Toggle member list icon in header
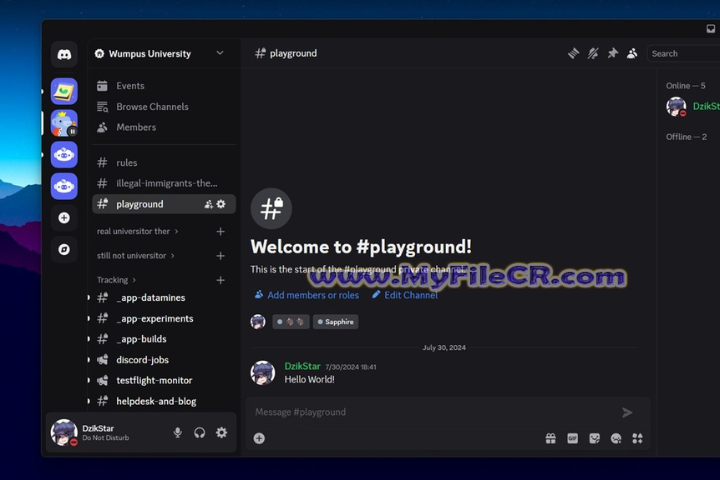720x480 pixels. coord(632,53)
